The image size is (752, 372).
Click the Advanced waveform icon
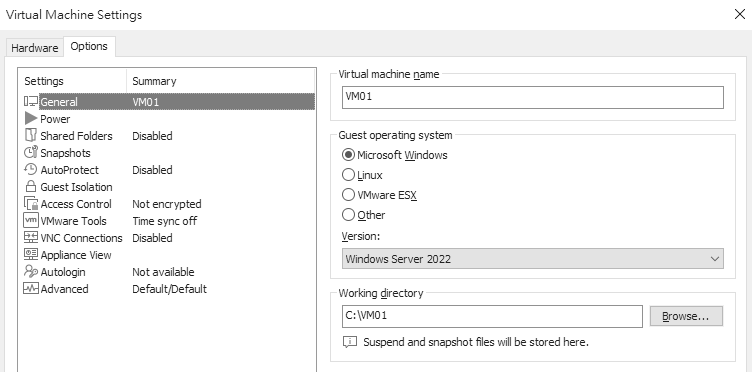tap(31, 289)
